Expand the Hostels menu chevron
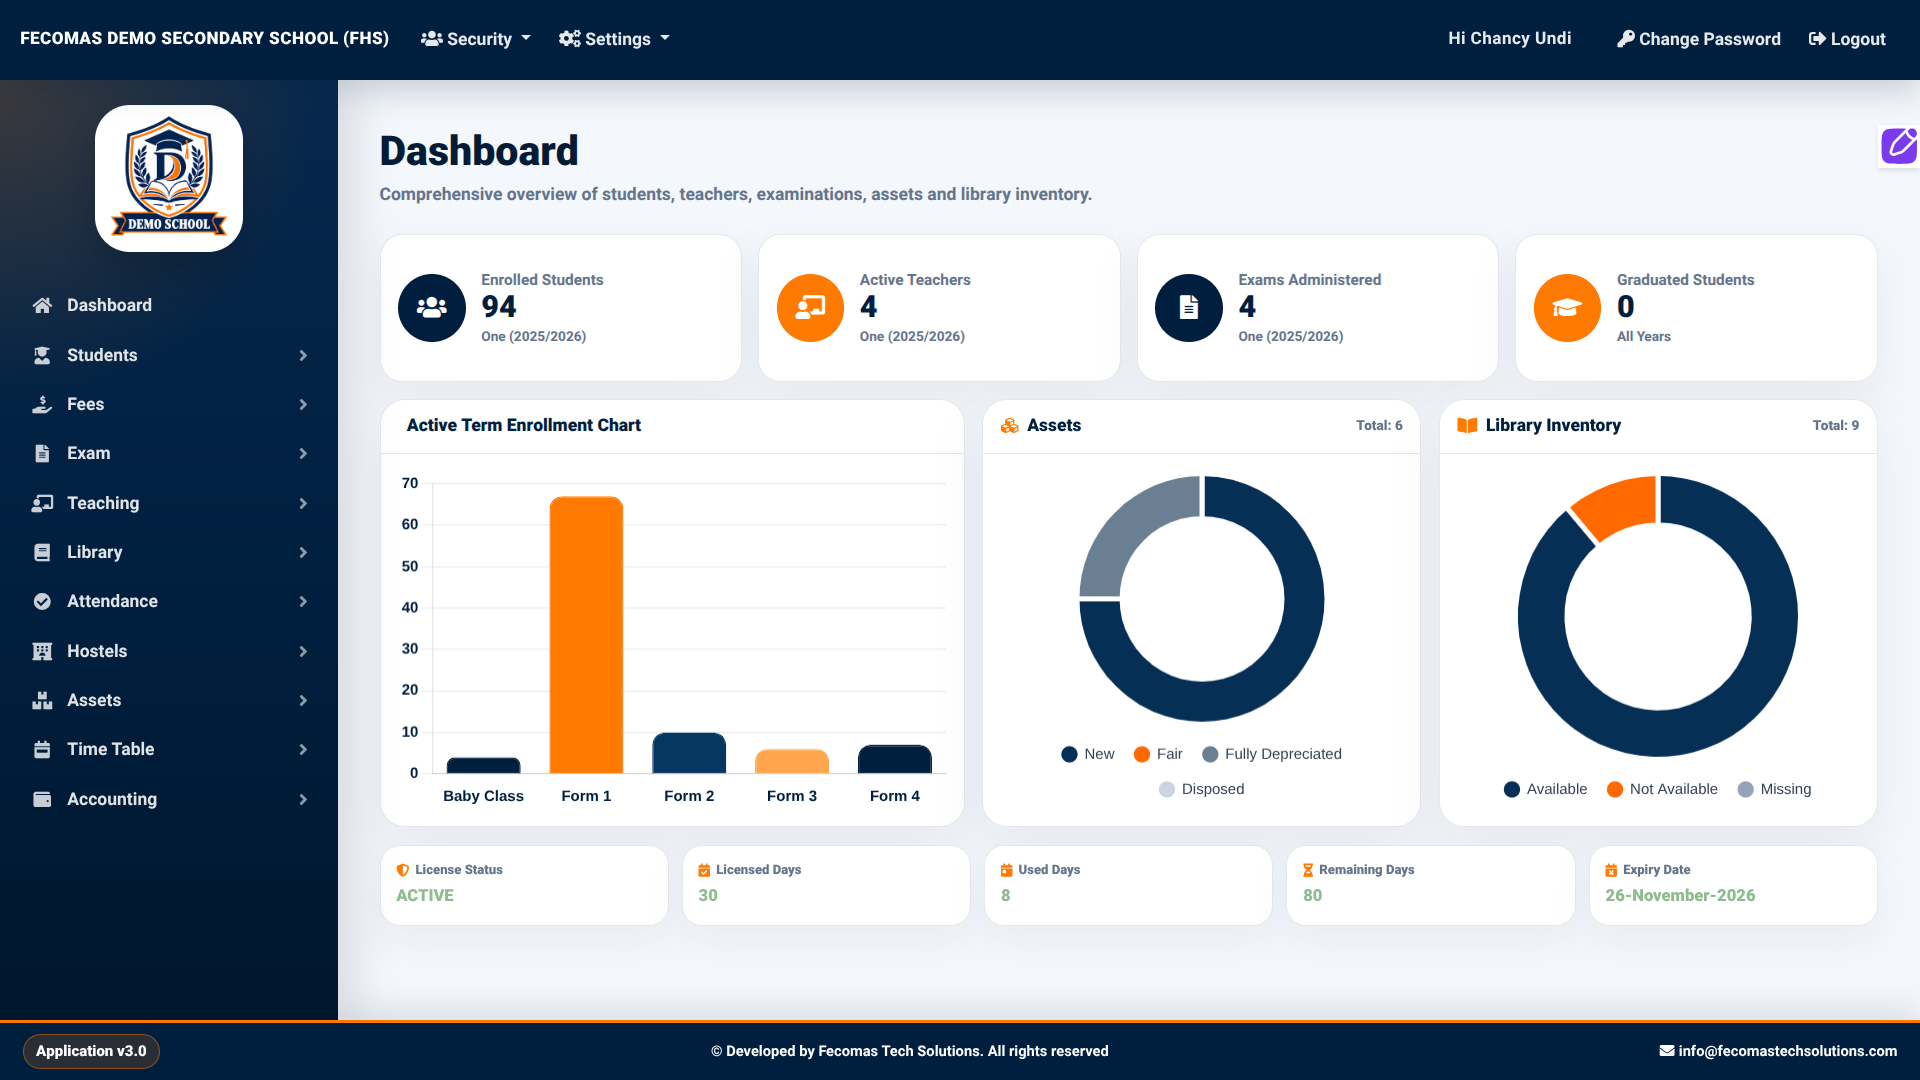The image size is (1920, 1080). [303, 652]
